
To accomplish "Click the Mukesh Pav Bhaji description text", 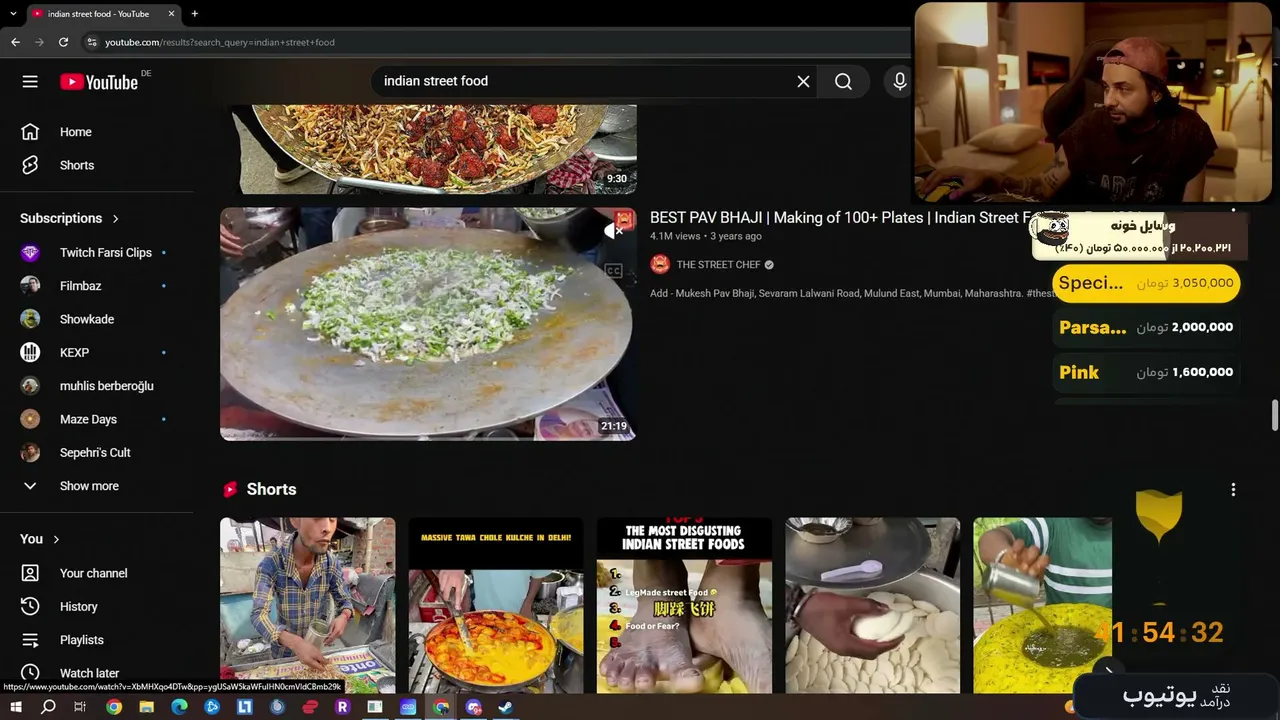I will (851, 294).
